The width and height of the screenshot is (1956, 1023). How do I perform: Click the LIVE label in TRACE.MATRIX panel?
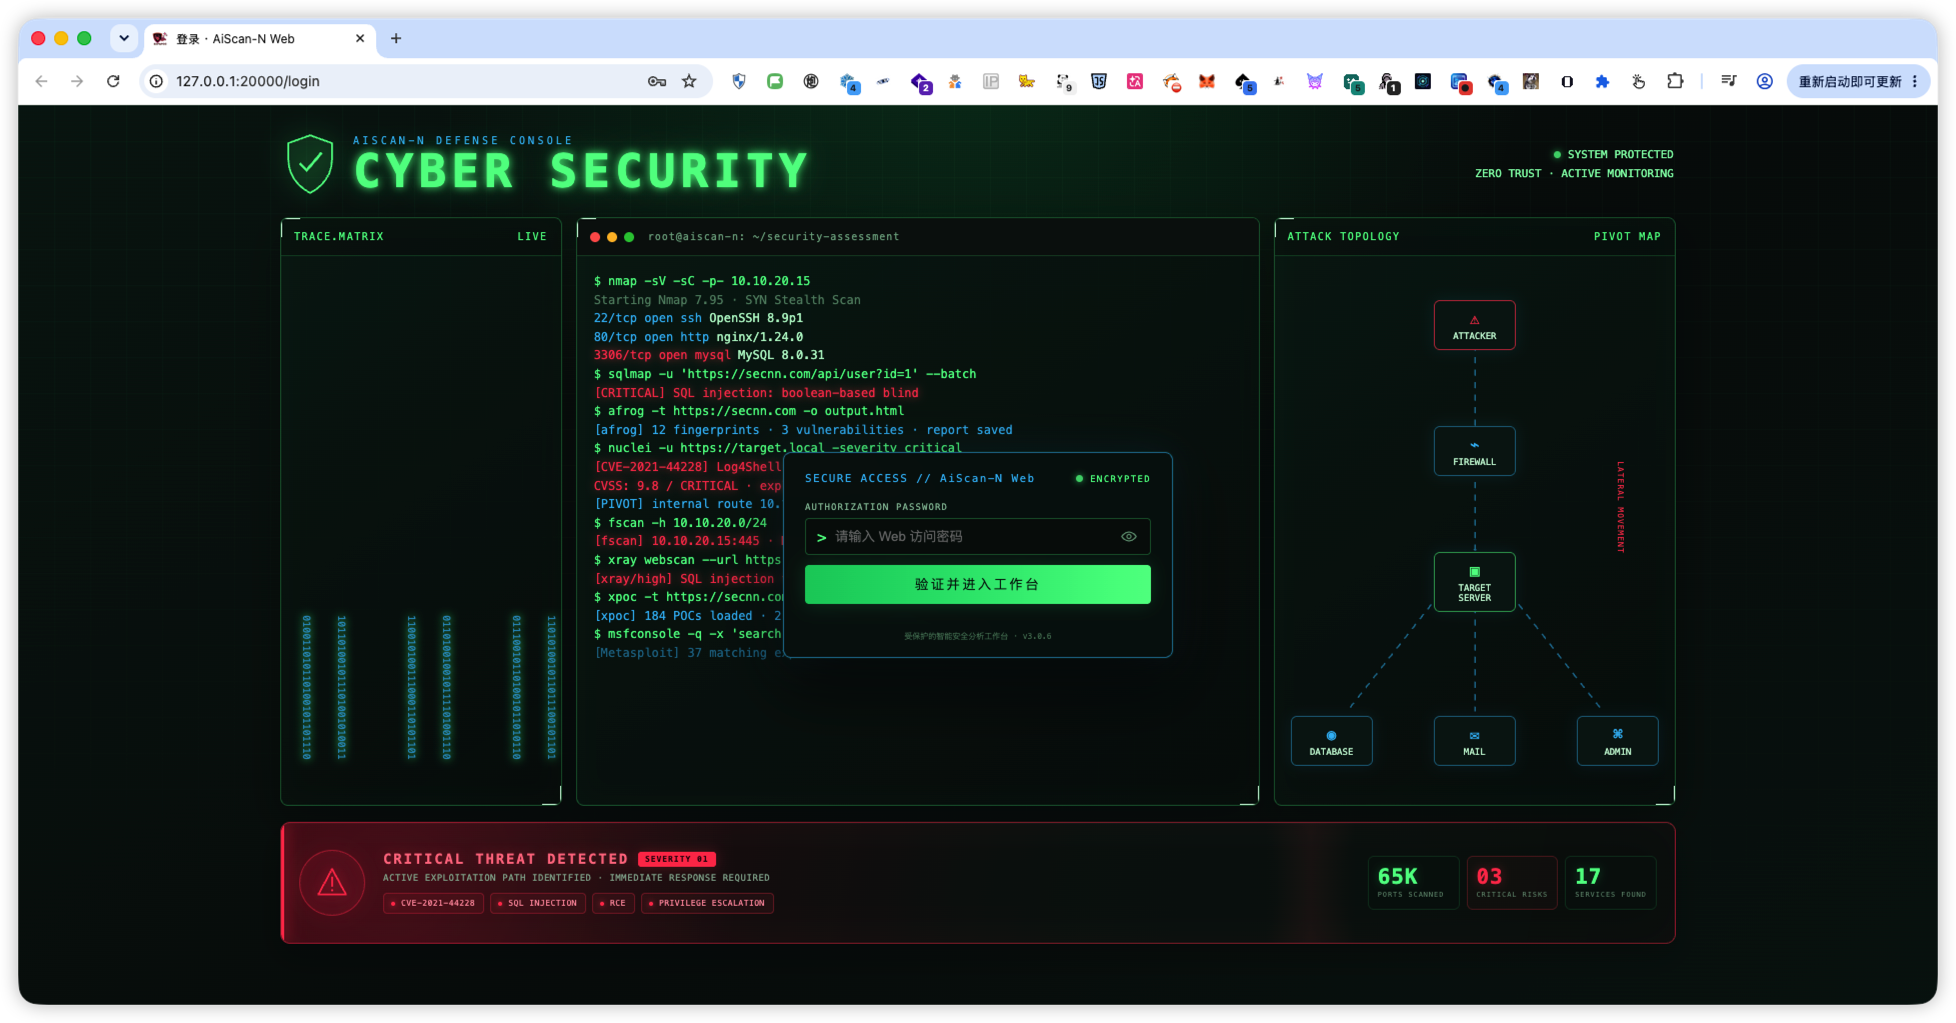point(532,236)
